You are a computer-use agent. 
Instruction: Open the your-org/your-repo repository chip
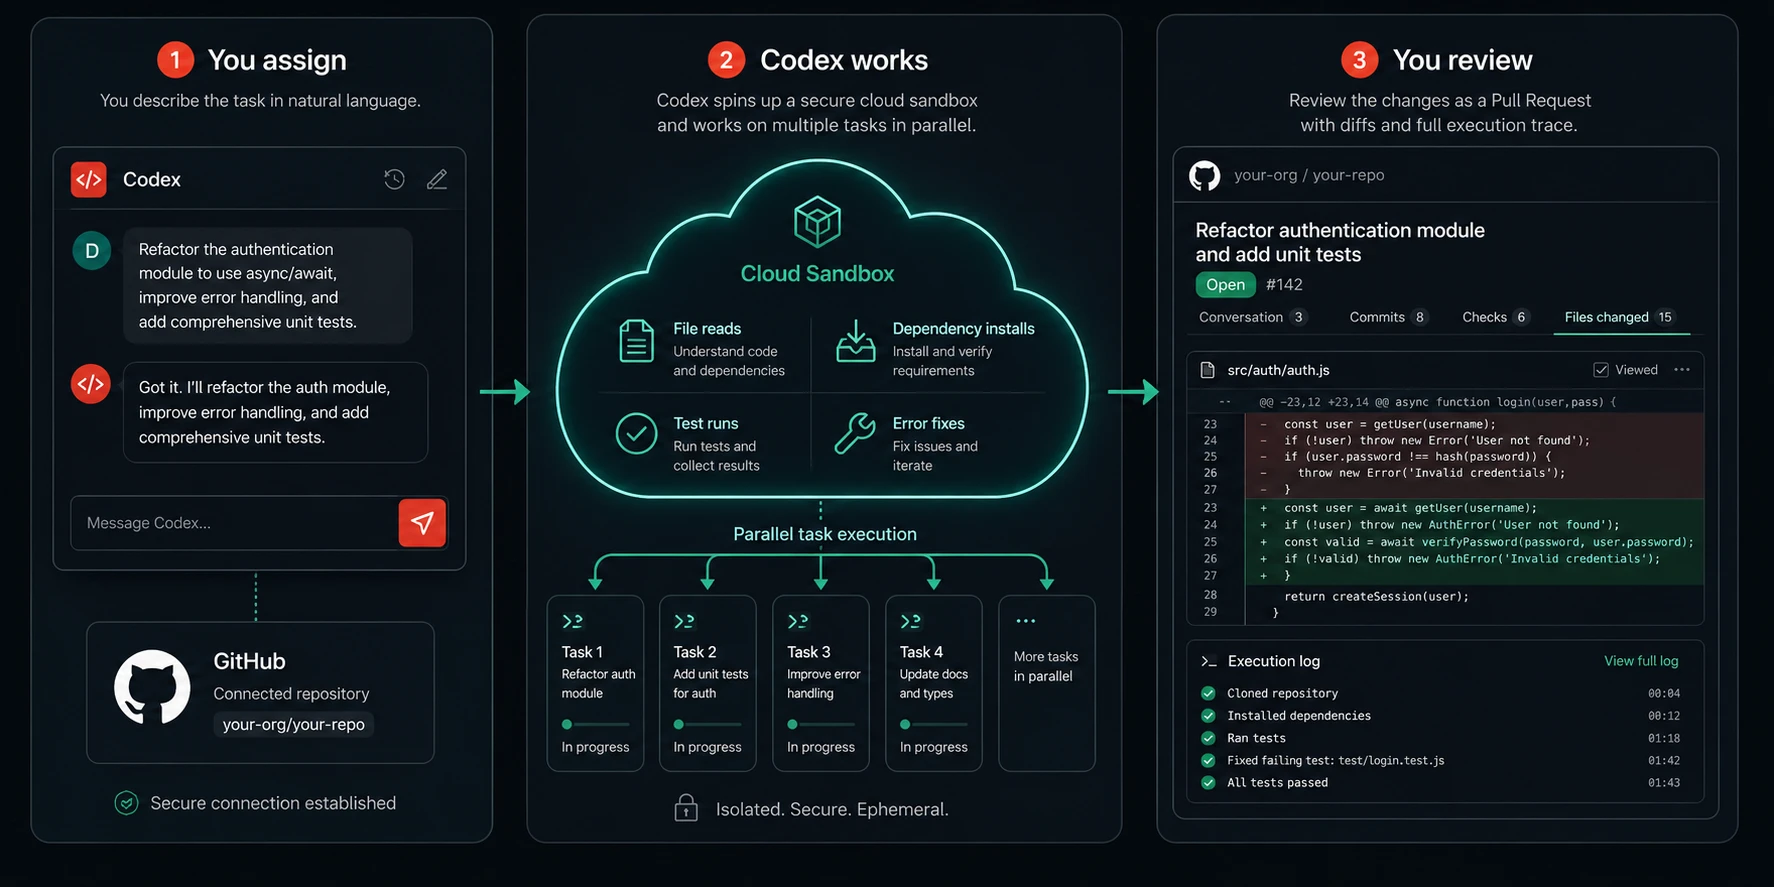[293, 724]
